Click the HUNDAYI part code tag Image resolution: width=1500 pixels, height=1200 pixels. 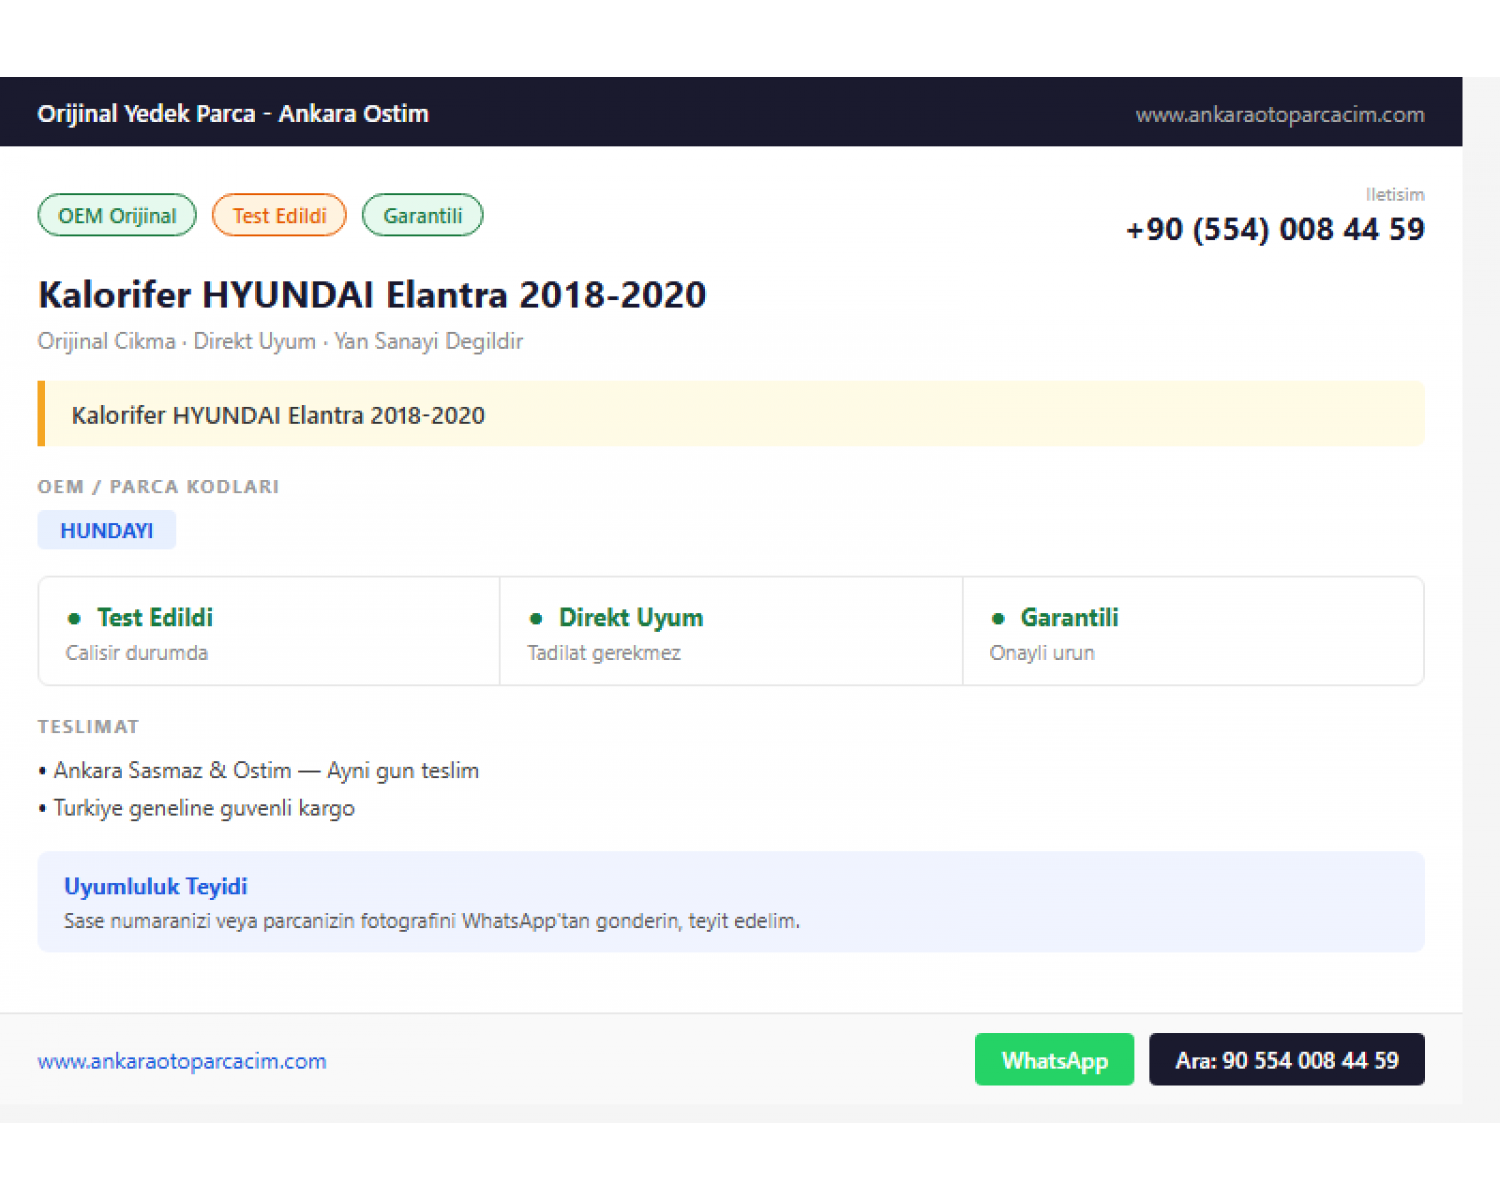107,530
